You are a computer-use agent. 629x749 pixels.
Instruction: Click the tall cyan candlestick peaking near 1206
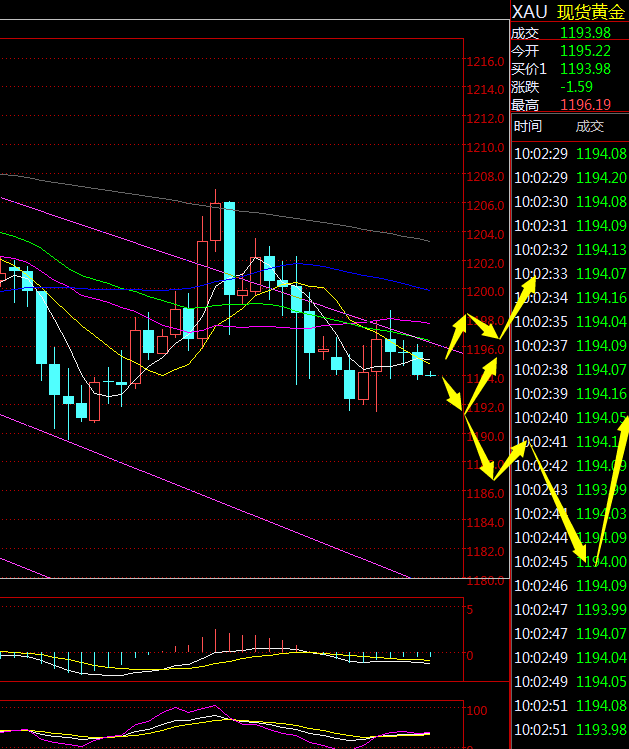click(x=229, y=248)
